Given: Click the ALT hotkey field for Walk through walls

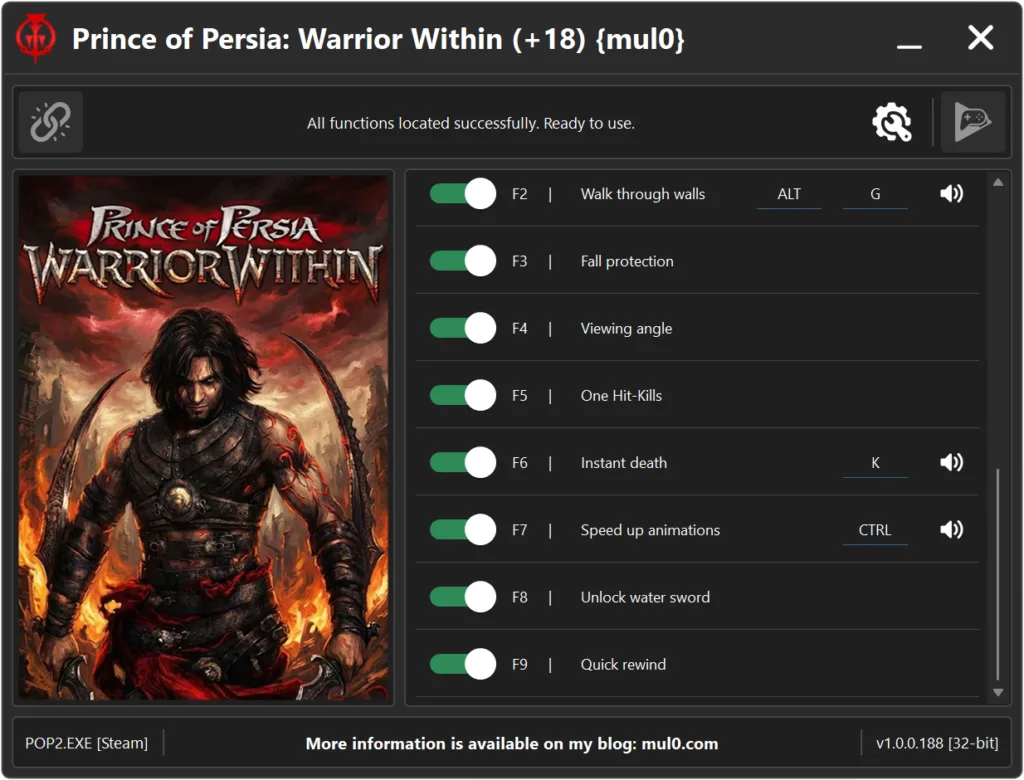Looking at the screenshot, I should coord(789,193).
